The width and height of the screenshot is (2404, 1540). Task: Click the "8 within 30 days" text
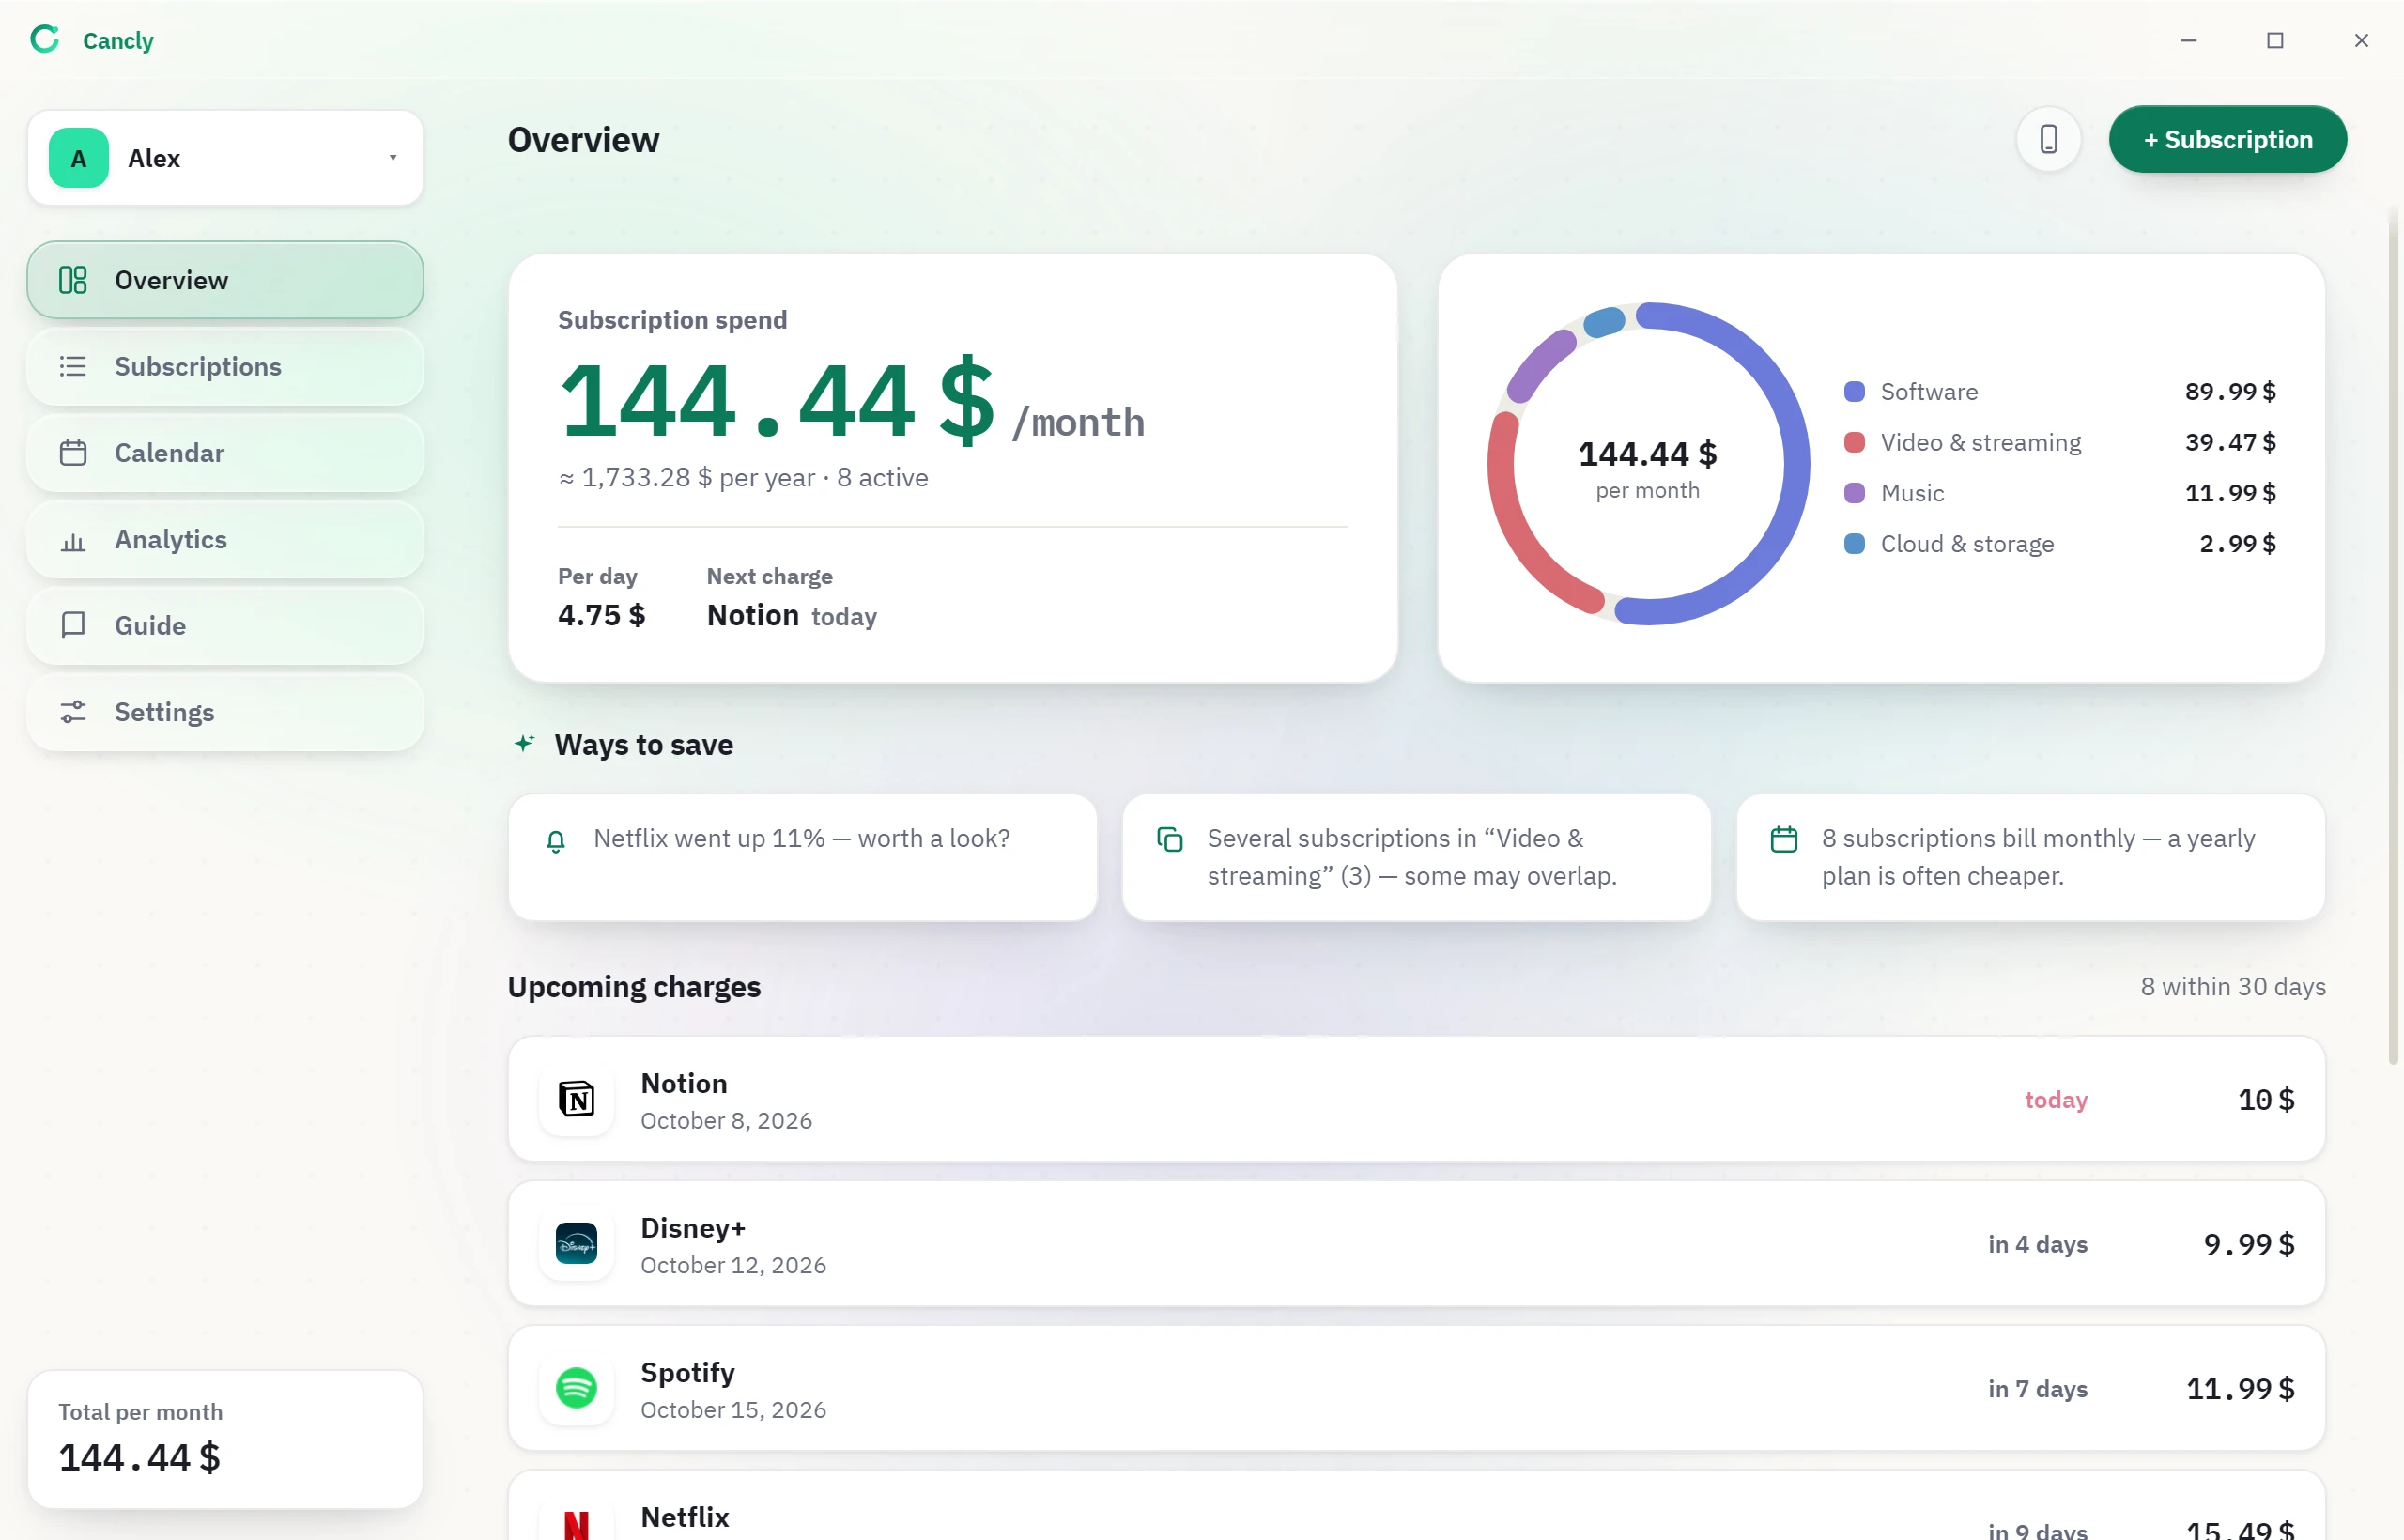2233,987
